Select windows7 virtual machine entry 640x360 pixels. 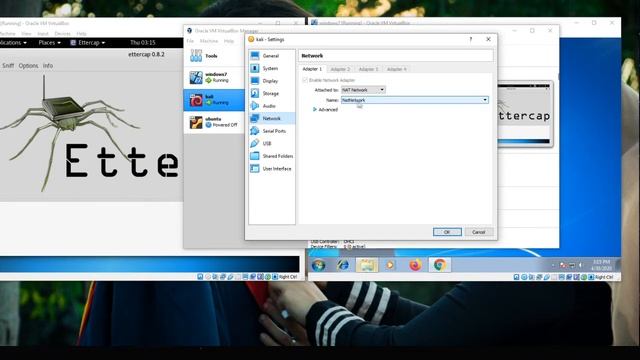click(214, 78)
